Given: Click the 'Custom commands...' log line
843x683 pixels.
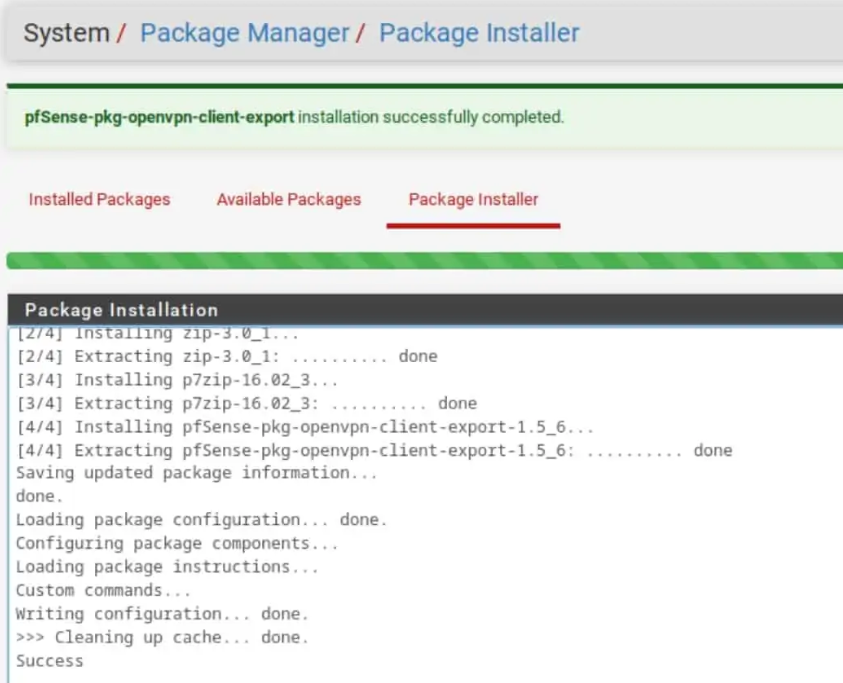Looking at the screenshot, I should [103, 590].
